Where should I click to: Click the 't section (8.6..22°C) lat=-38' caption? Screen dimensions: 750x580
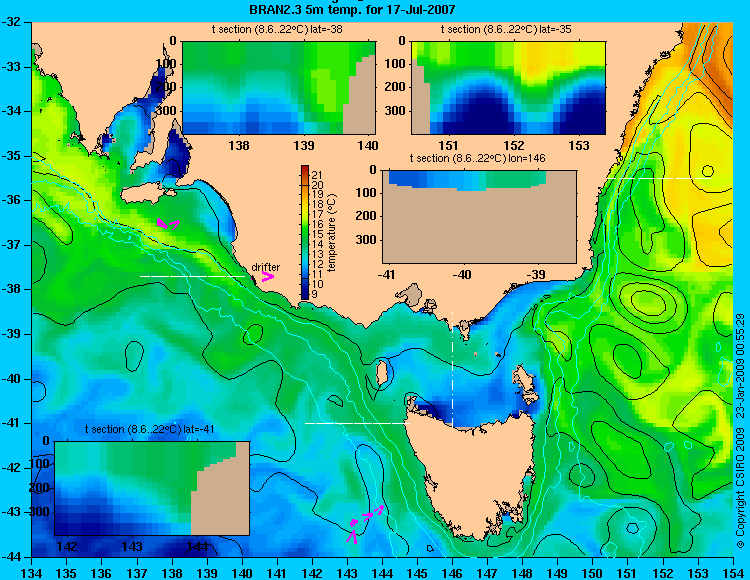(277, 30)
